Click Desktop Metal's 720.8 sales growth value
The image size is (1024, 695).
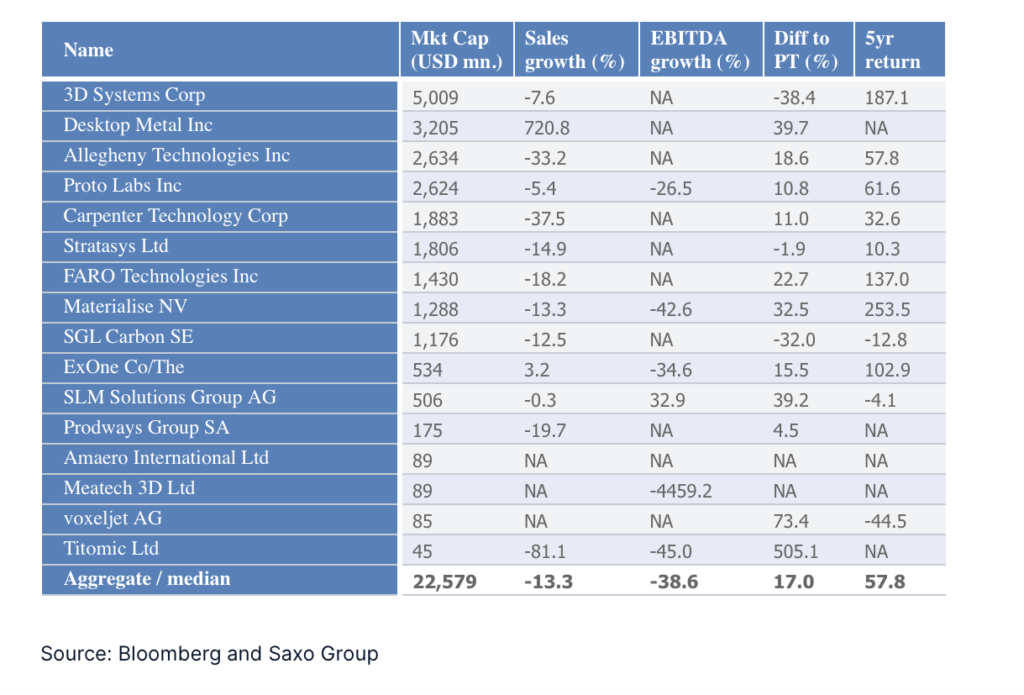(x=546, y=127)
